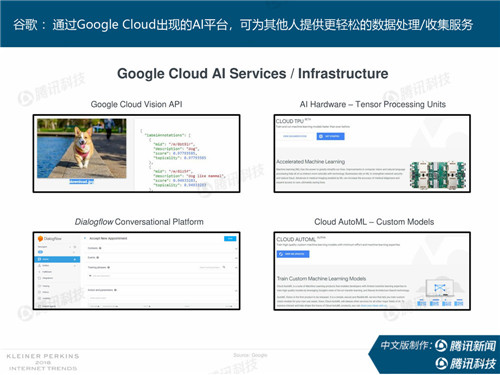Click the blue button under Cloud AutoML heading
Image resolution: width=500 pixels, height=375 pixels.
click(x=293, y=254)
